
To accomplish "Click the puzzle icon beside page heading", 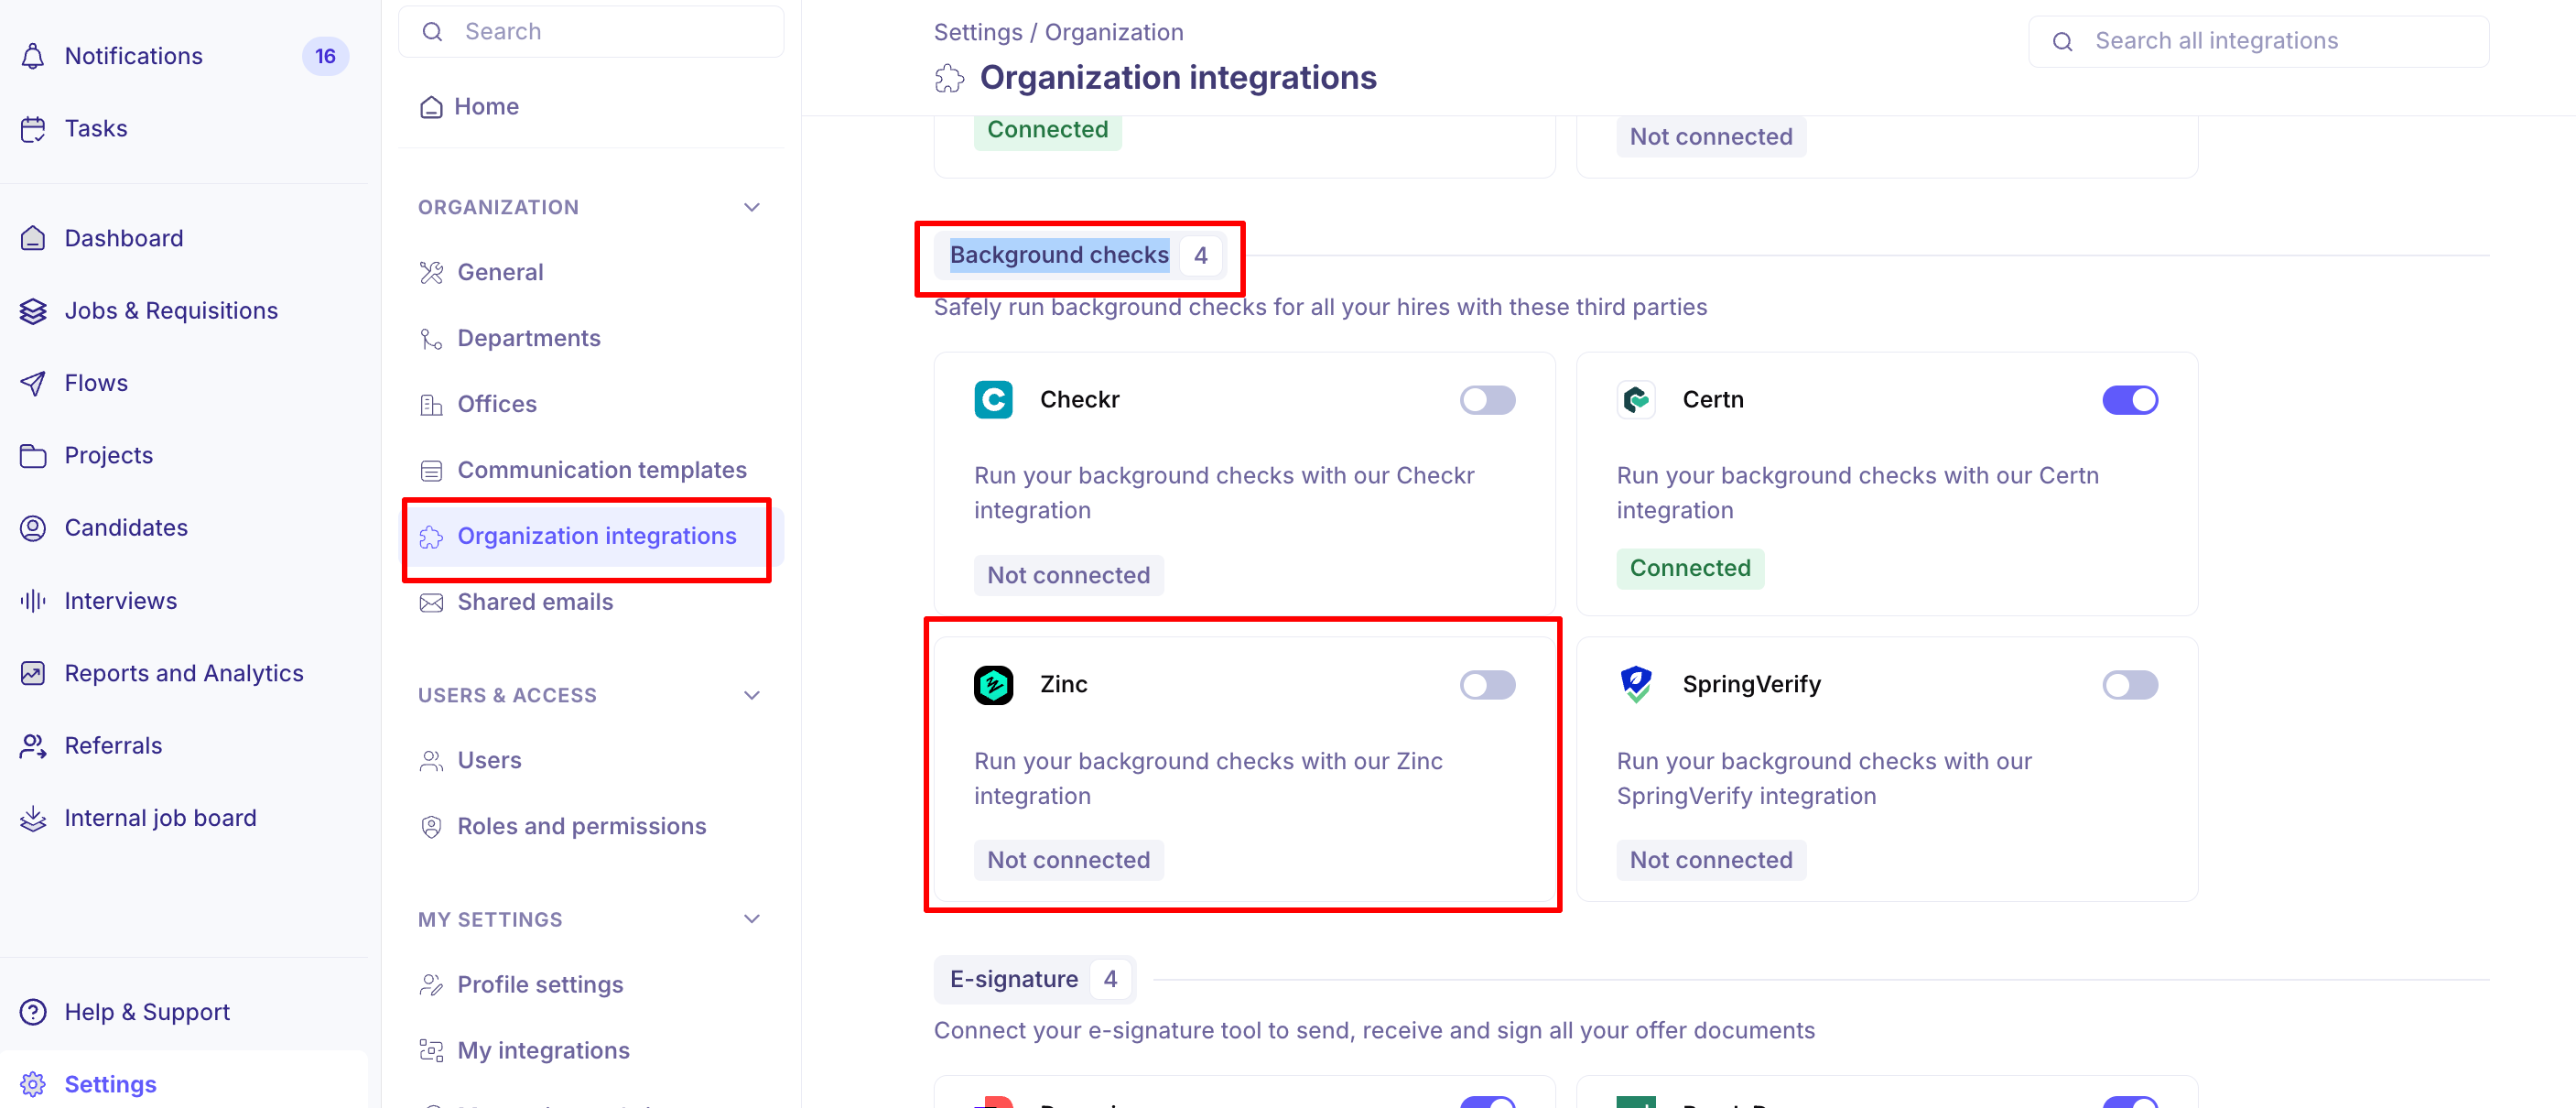I will pos(949,78).
